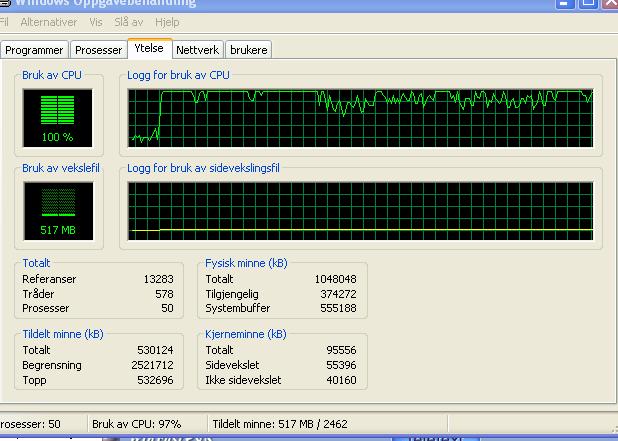This screenshot has height=441, width=618.
Task: Click the Referanser label
Action: (x=49, y=279)
